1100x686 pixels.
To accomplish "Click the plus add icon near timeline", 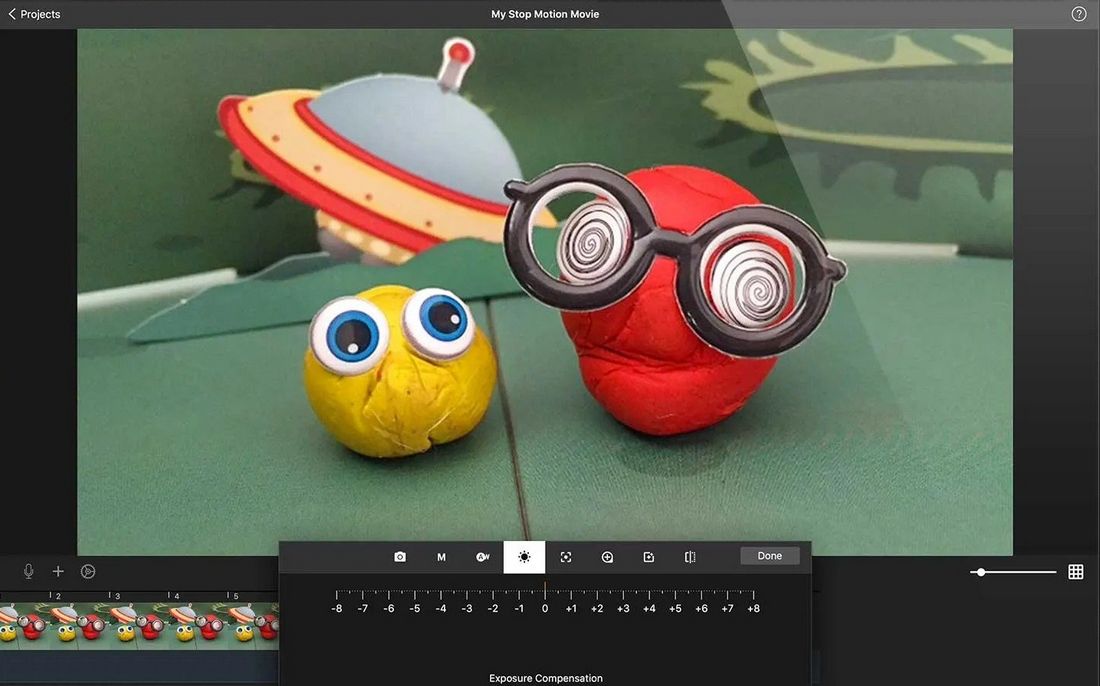I will (58, 571).
